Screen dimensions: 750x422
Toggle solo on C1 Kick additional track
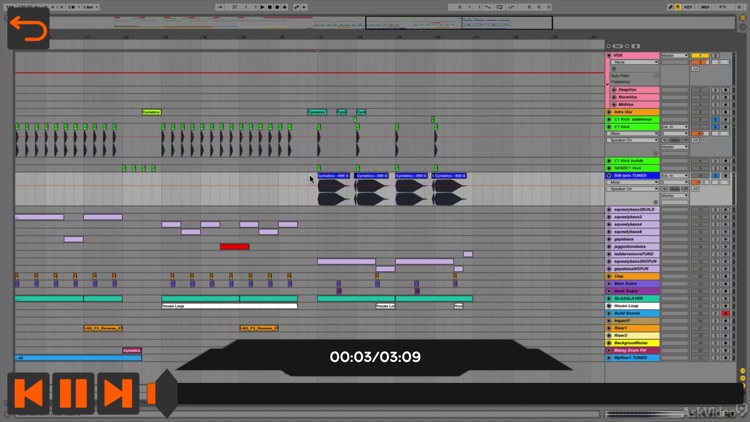tap(716, 120)
